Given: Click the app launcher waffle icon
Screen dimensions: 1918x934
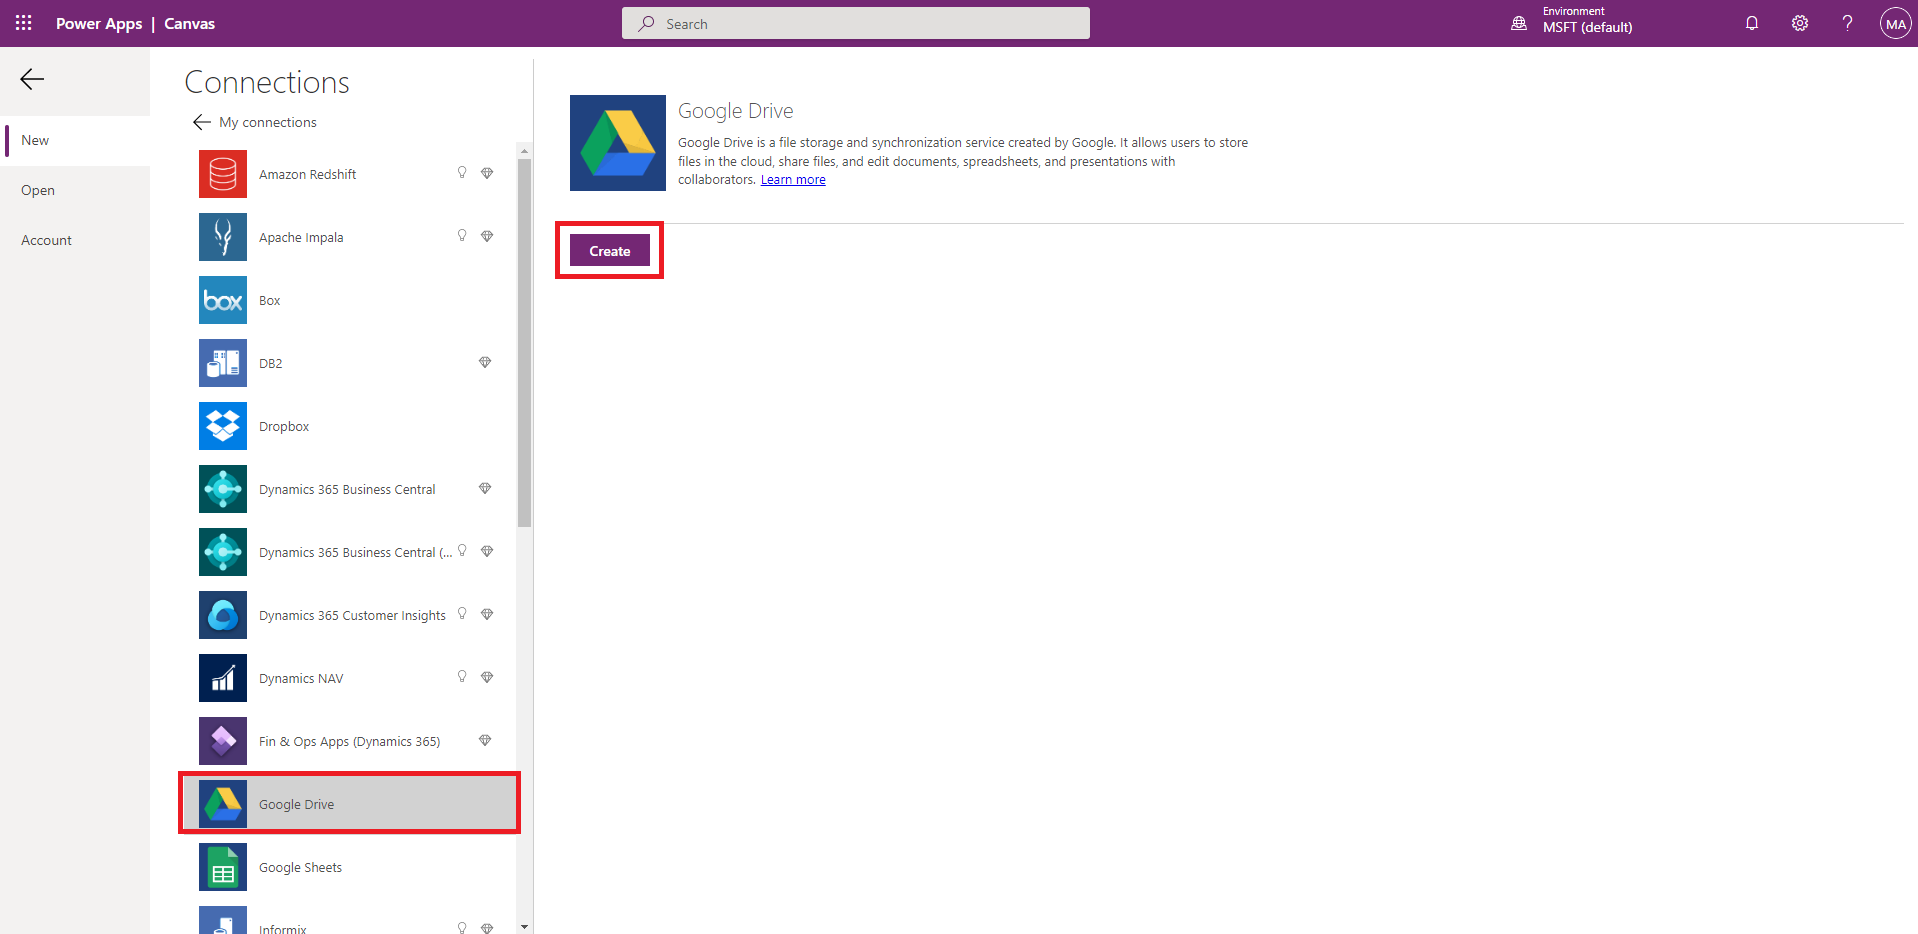Looking at the screenshot, I should point(22,22).
